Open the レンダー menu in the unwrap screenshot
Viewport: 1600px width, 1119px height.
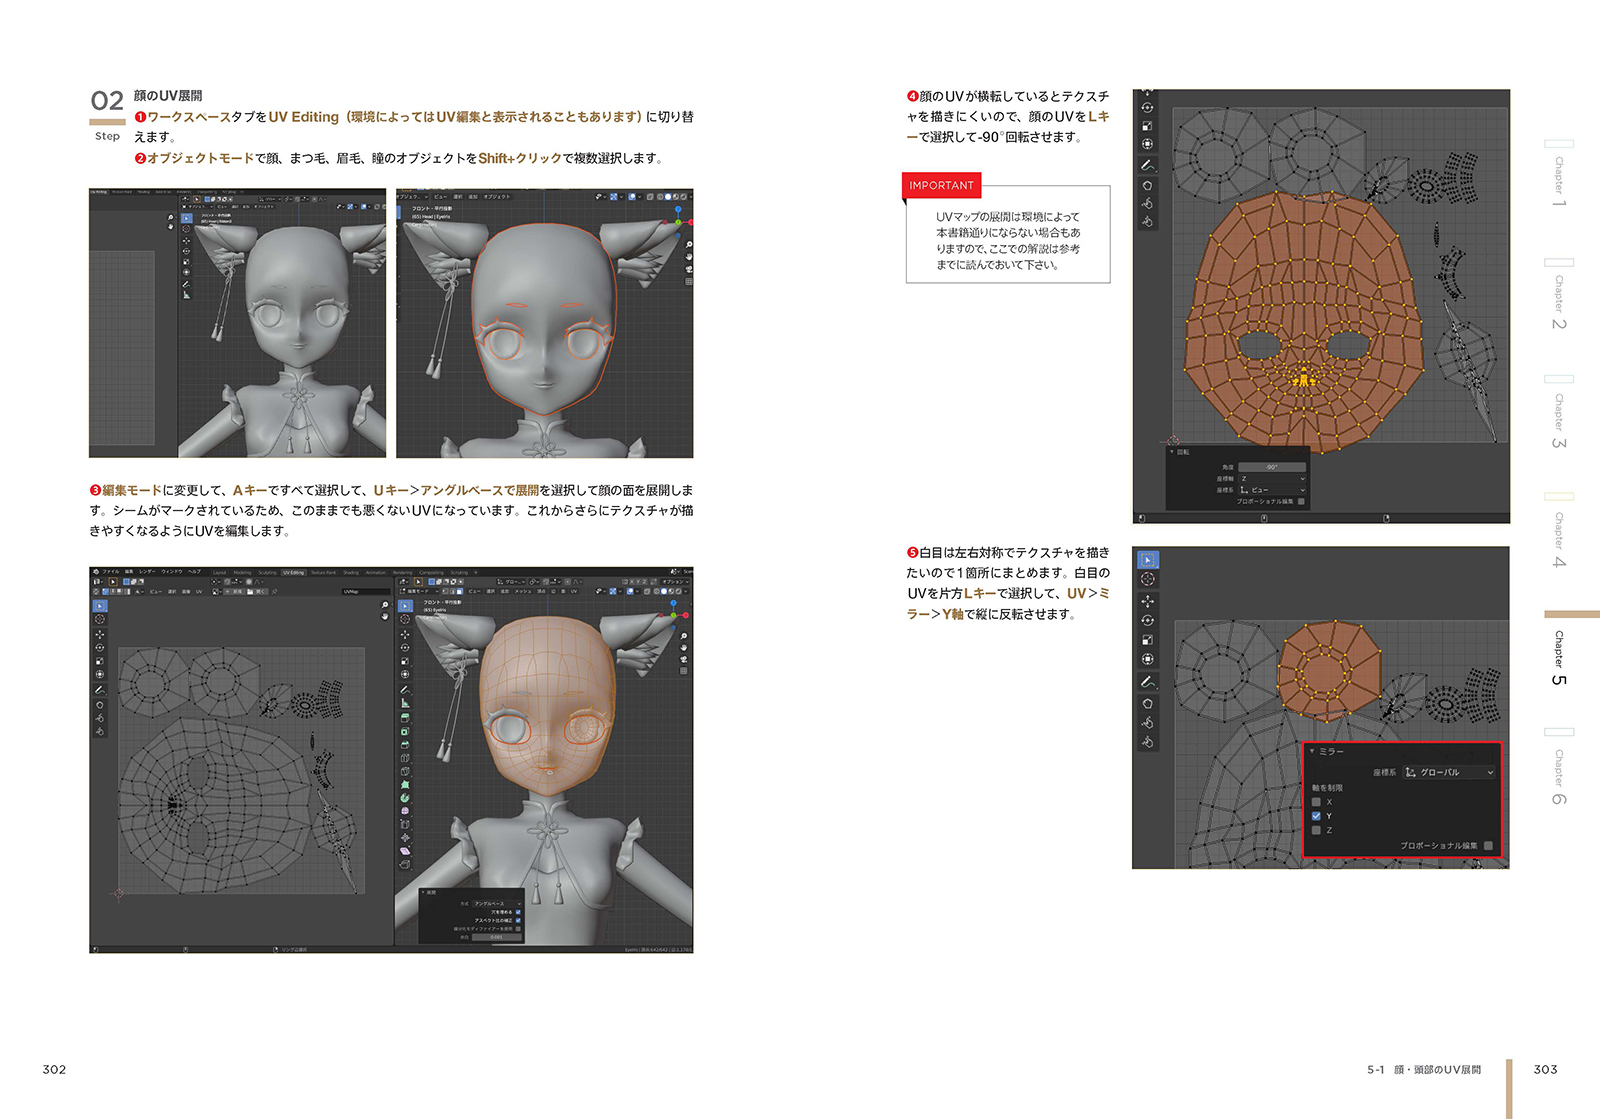pos(147,572)
